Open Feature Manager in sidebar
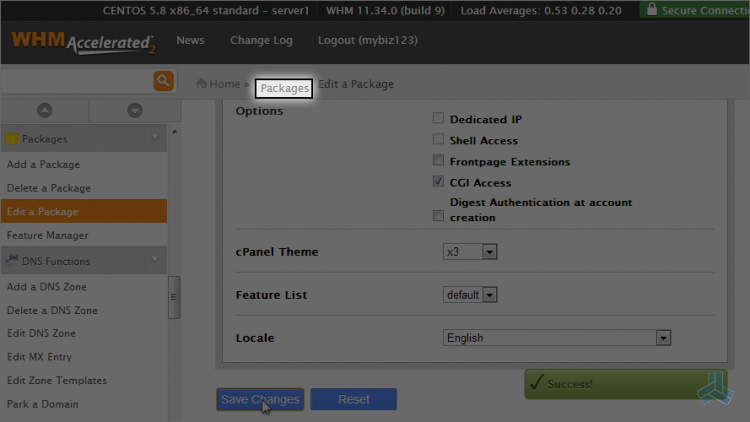750x422 pixels. click(48, 235)
